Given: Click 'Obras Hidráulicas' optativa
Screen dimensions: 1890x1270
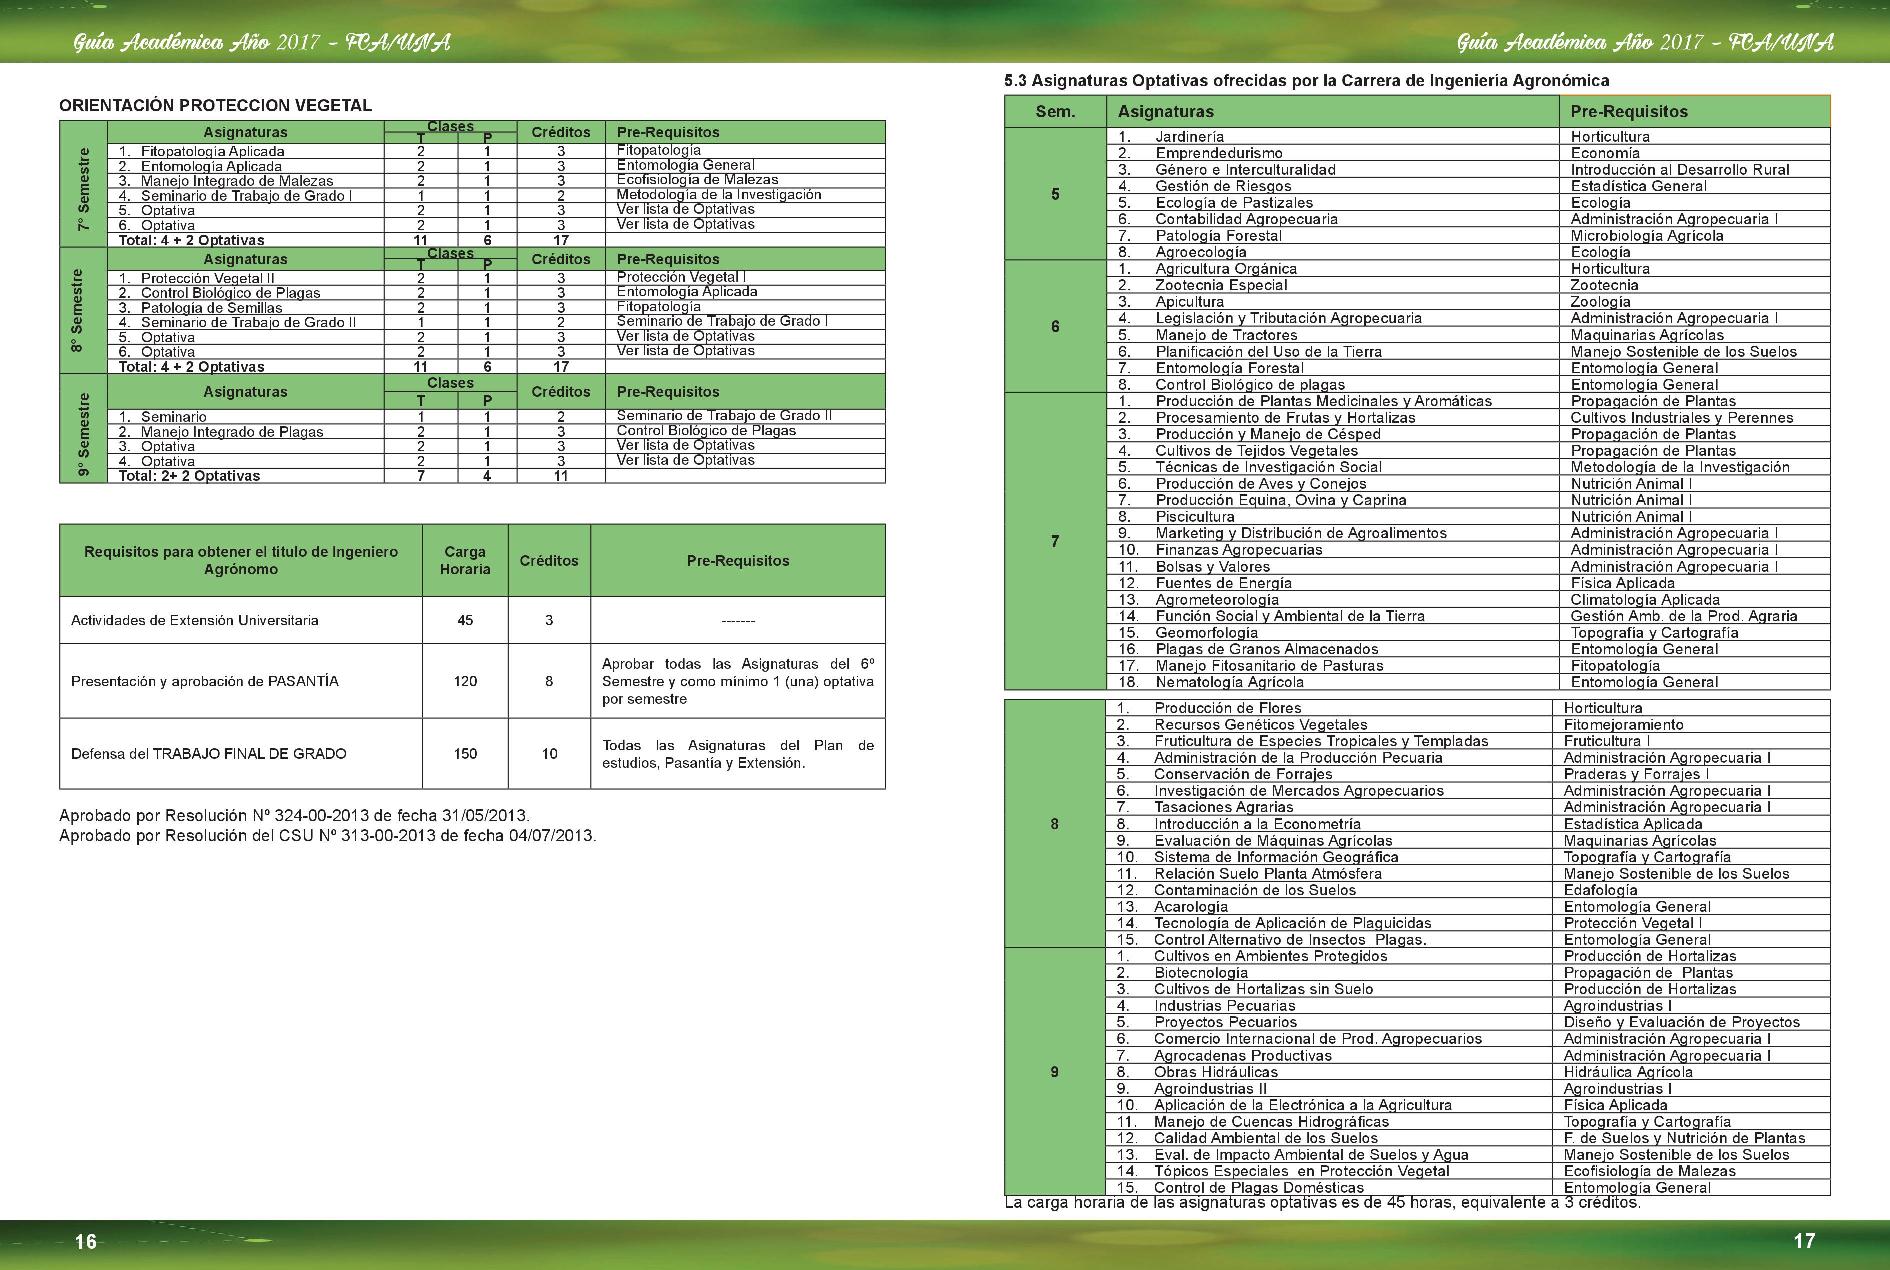Looking at the screenshot, I should (1215, 1072).
